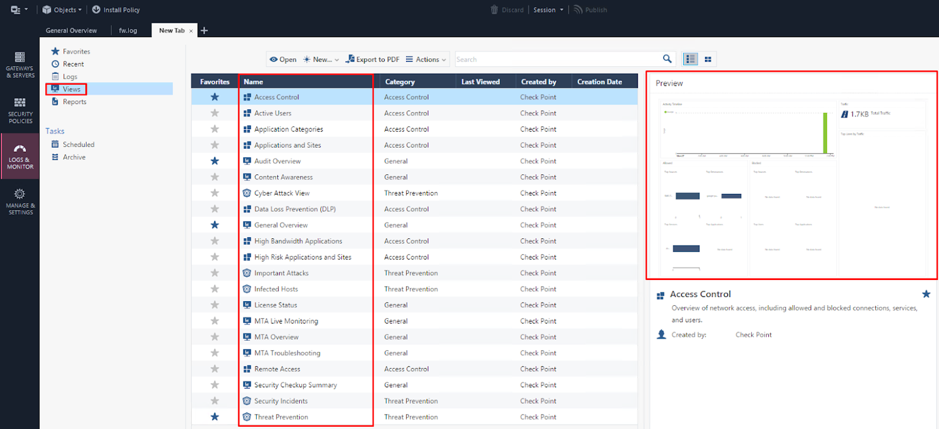Viewport: 939px width, 429px height.
Task: Click the Access Control preview thumbnail
Action: pos(793,186)
